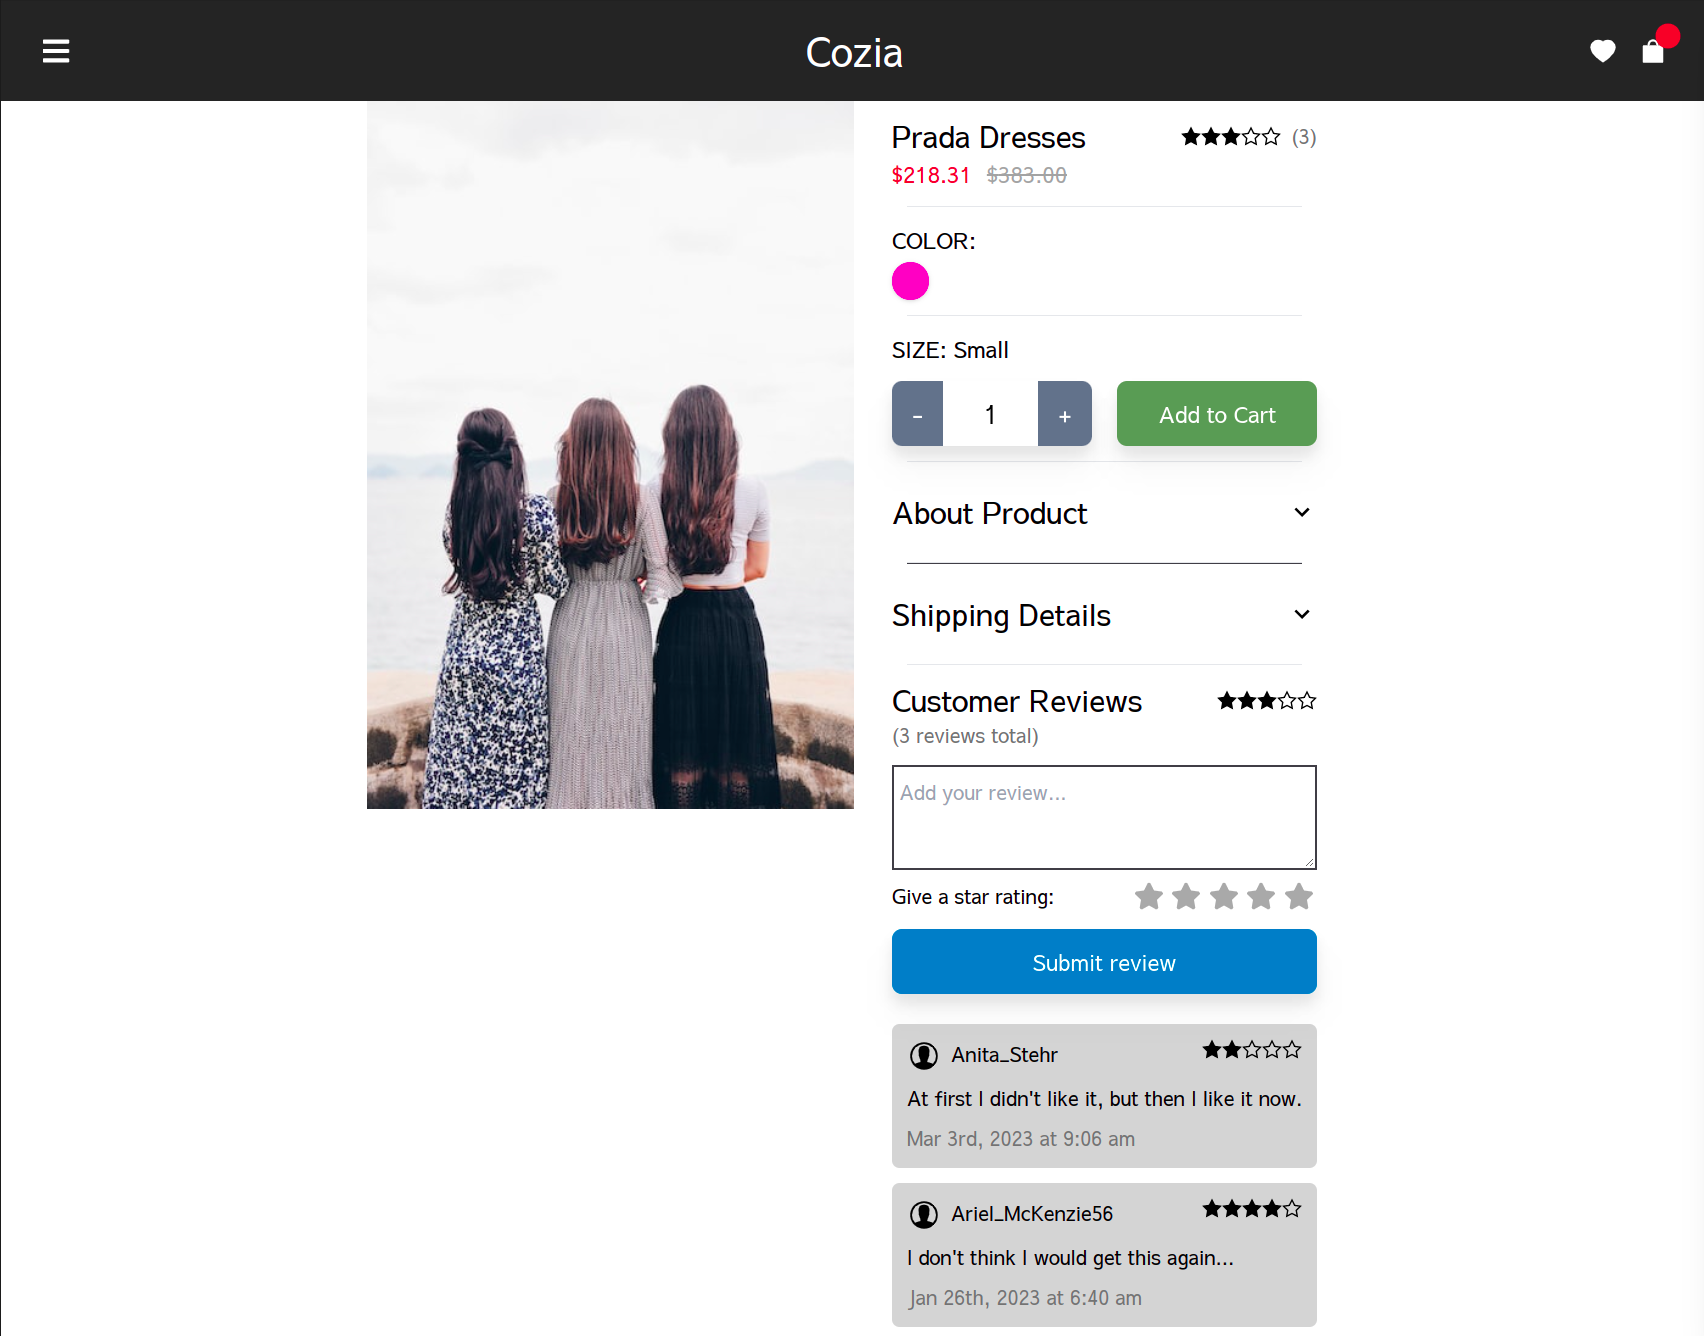Give a one-star rating
1704x1336 pixels.
[x=1149, y=896]
